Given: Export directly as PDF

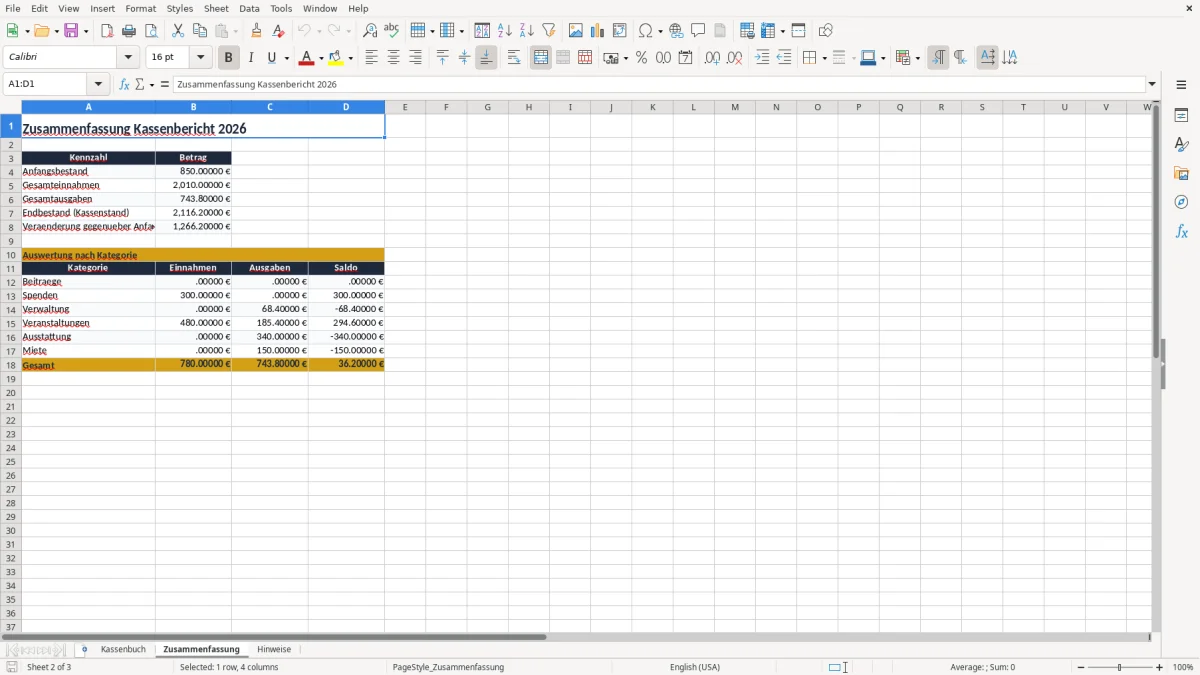Looking at the screenshot, I should [107, 31].
